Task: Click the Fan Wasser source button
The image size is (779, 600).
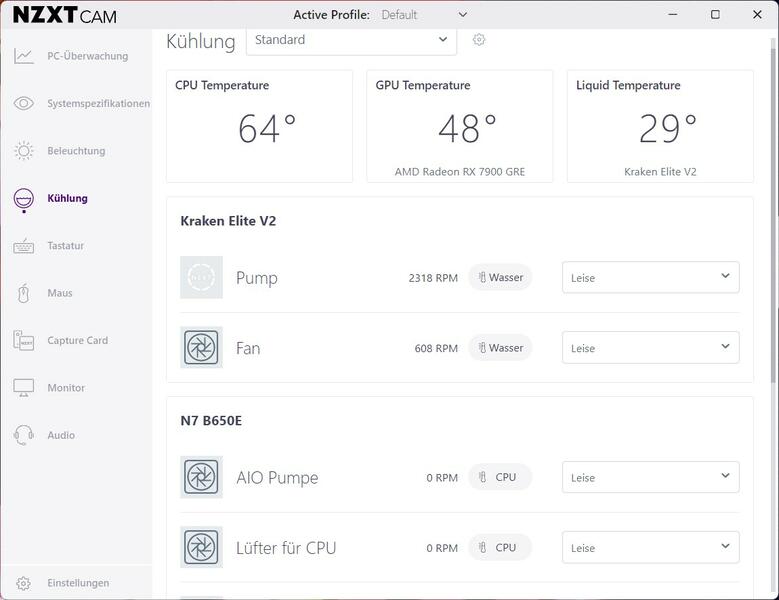Action: (500, 348)
